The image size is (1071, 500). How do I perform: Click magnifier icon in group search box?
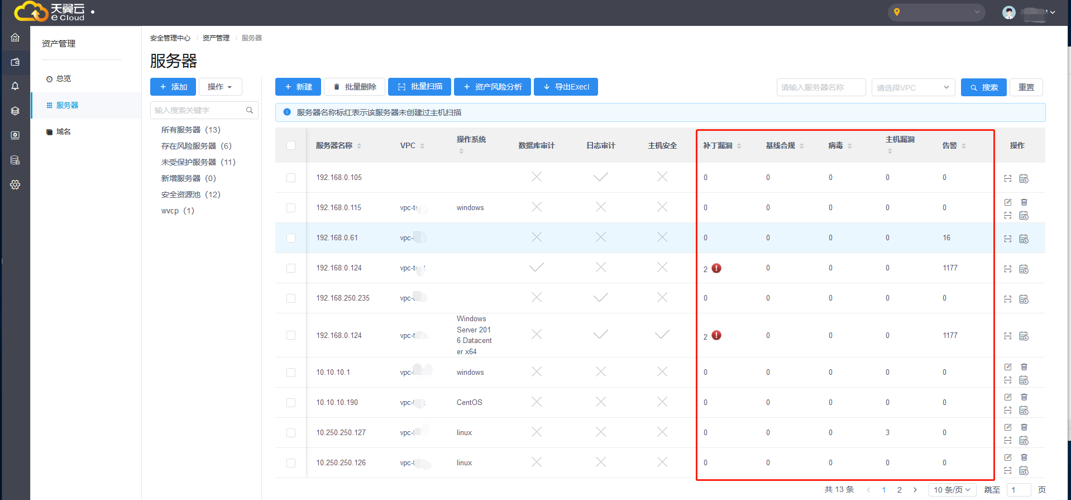[250, 110]
